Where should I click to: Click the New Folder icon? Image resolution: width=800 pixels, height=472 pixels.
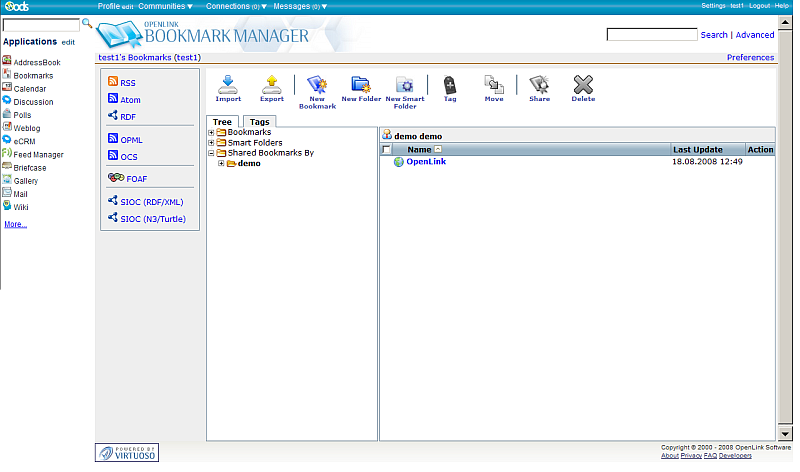click(x=361, y=85)
